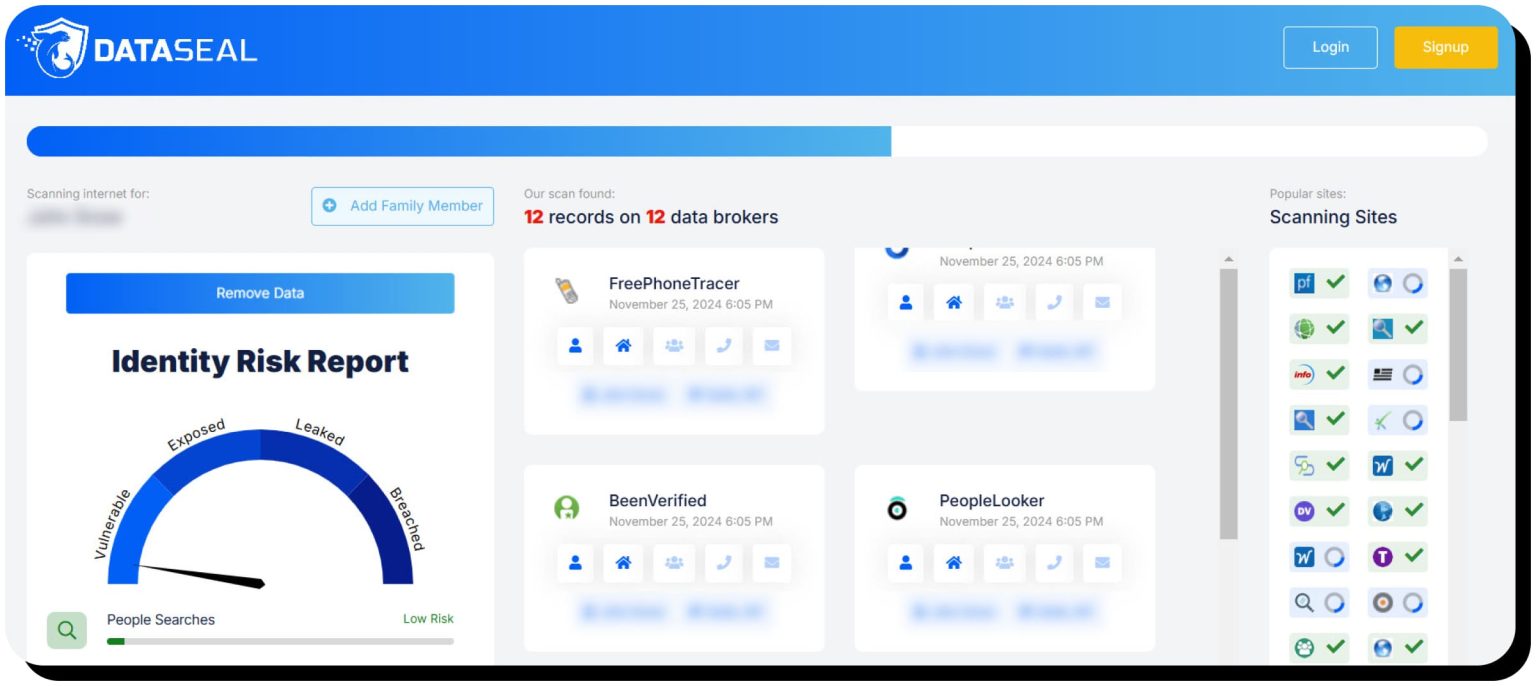Click the phone icon on FreePhoneTracer card
This screenshot has width=1536, height=686.
724,345
